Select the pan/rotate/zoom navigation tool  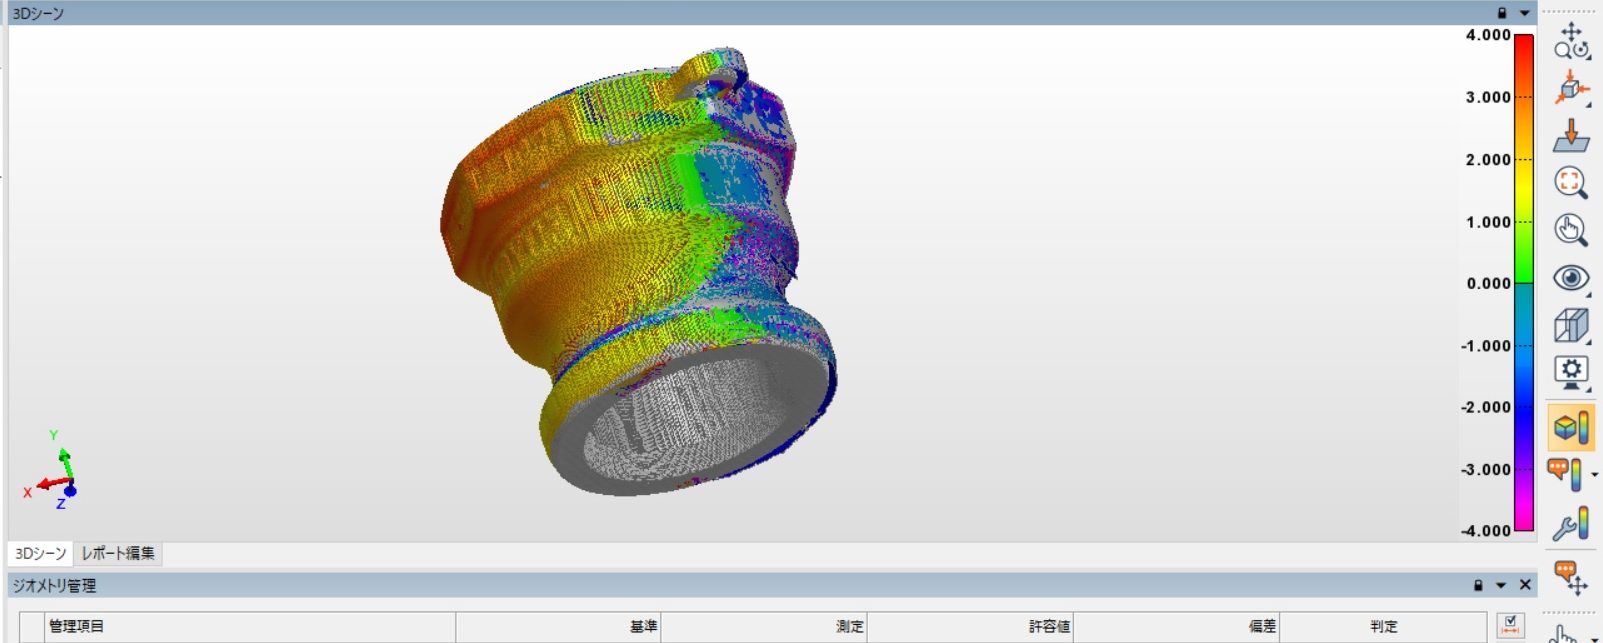tap(1570, 41)
